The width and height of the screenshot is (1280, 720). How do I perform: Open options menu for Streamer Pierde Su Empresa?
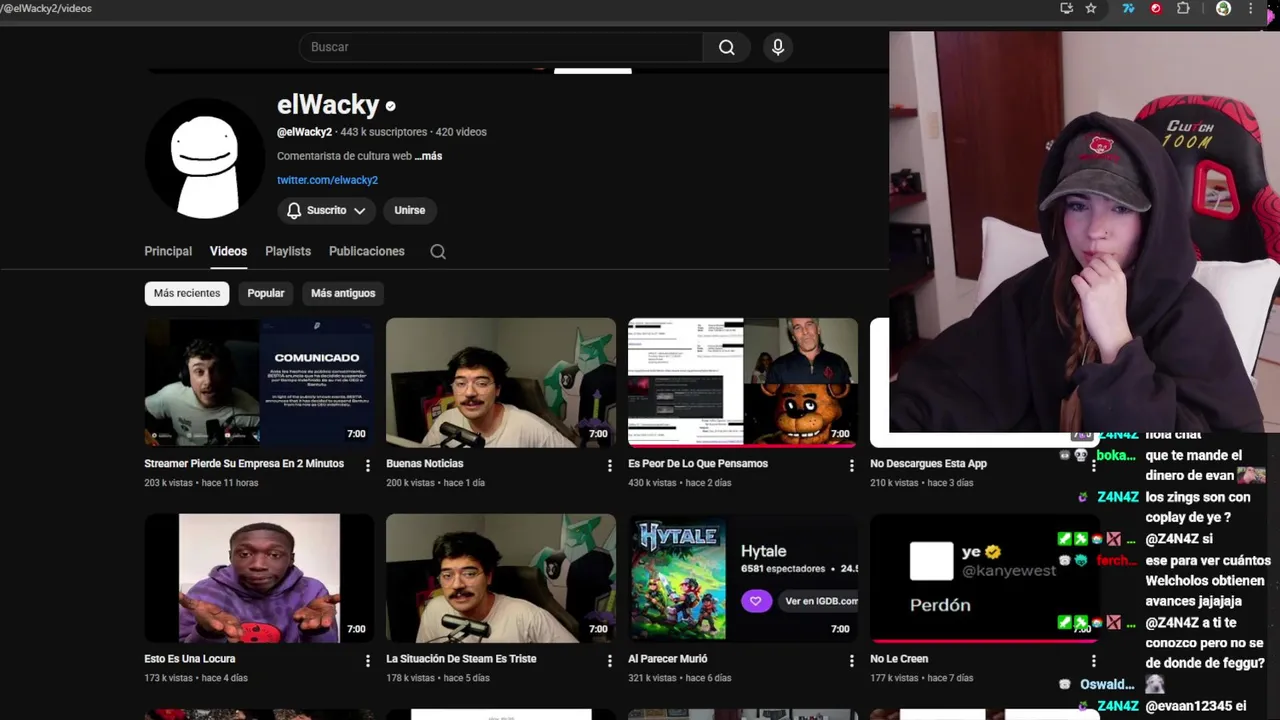368,466
